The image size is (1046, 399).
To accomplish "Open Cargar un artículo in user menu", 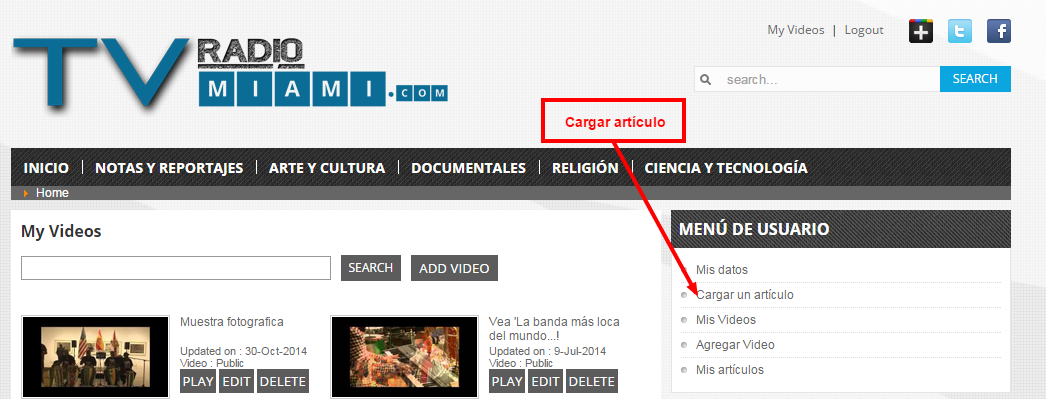I will pyautogui.click(x=745, y=295).
